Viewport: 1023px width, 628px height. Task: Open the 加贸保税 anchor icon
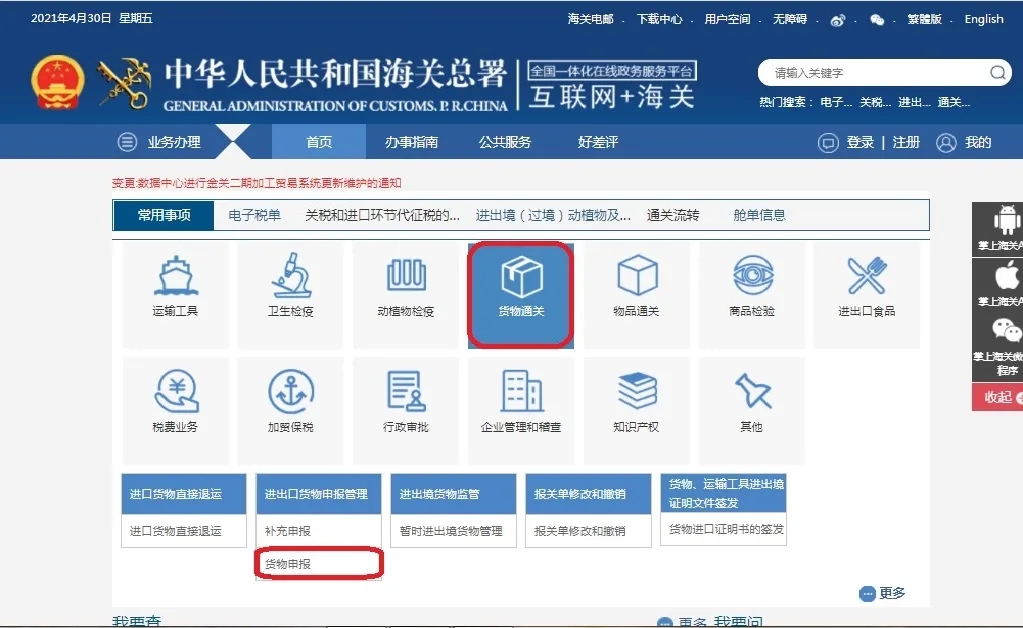(290, 392)
